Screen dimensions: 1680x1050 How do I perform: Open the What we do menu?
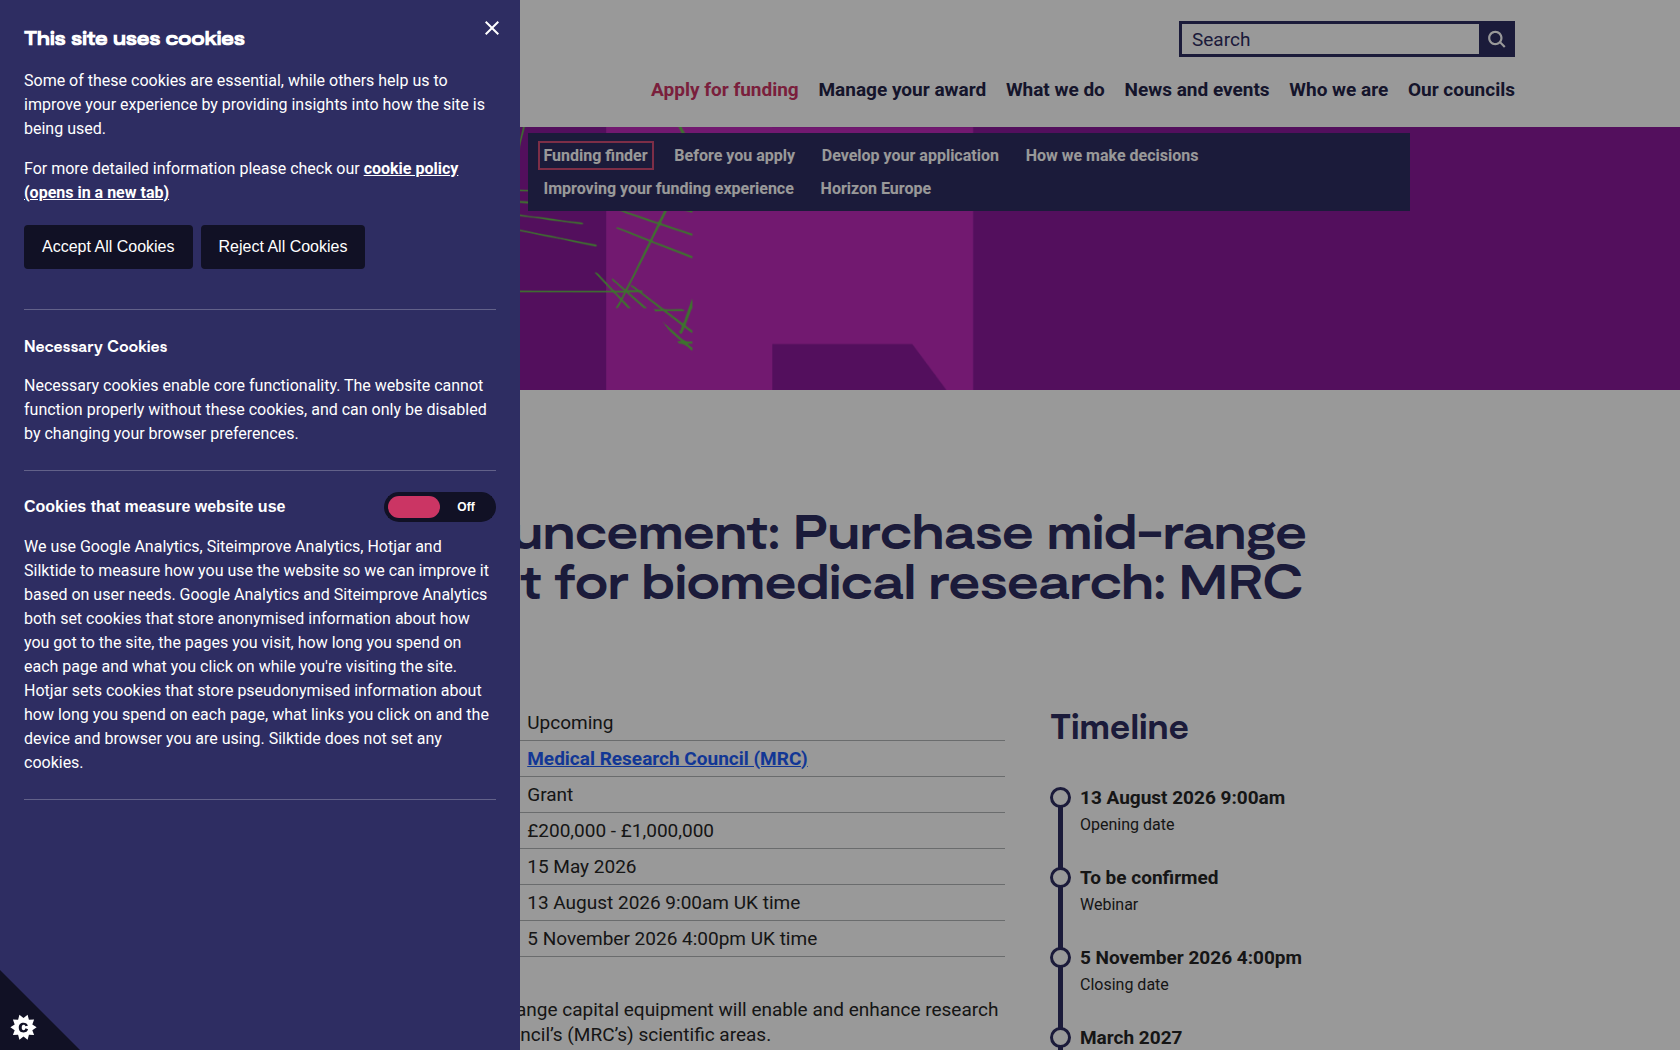(x=1055, y=90)
